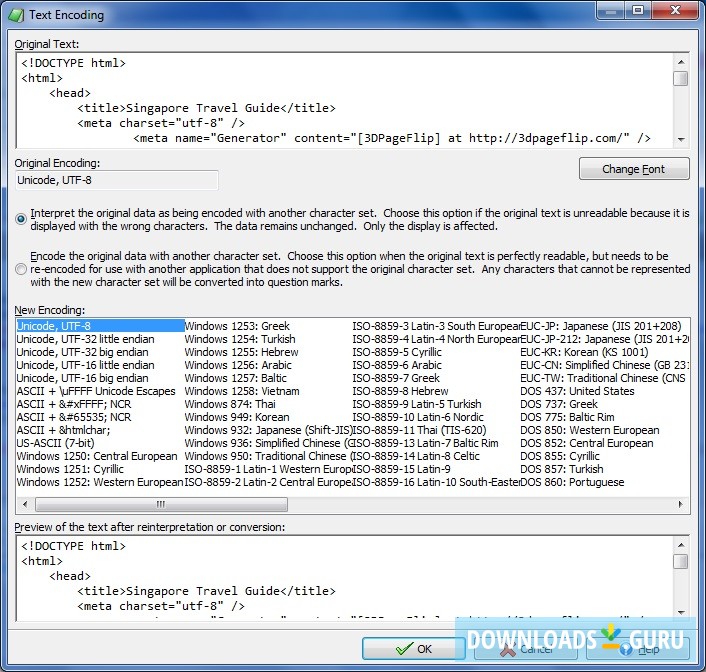Select Unicode, UTF-16 big endian
Image resolution: width=706 pixels, height=672 pixels.
point(82,378)
